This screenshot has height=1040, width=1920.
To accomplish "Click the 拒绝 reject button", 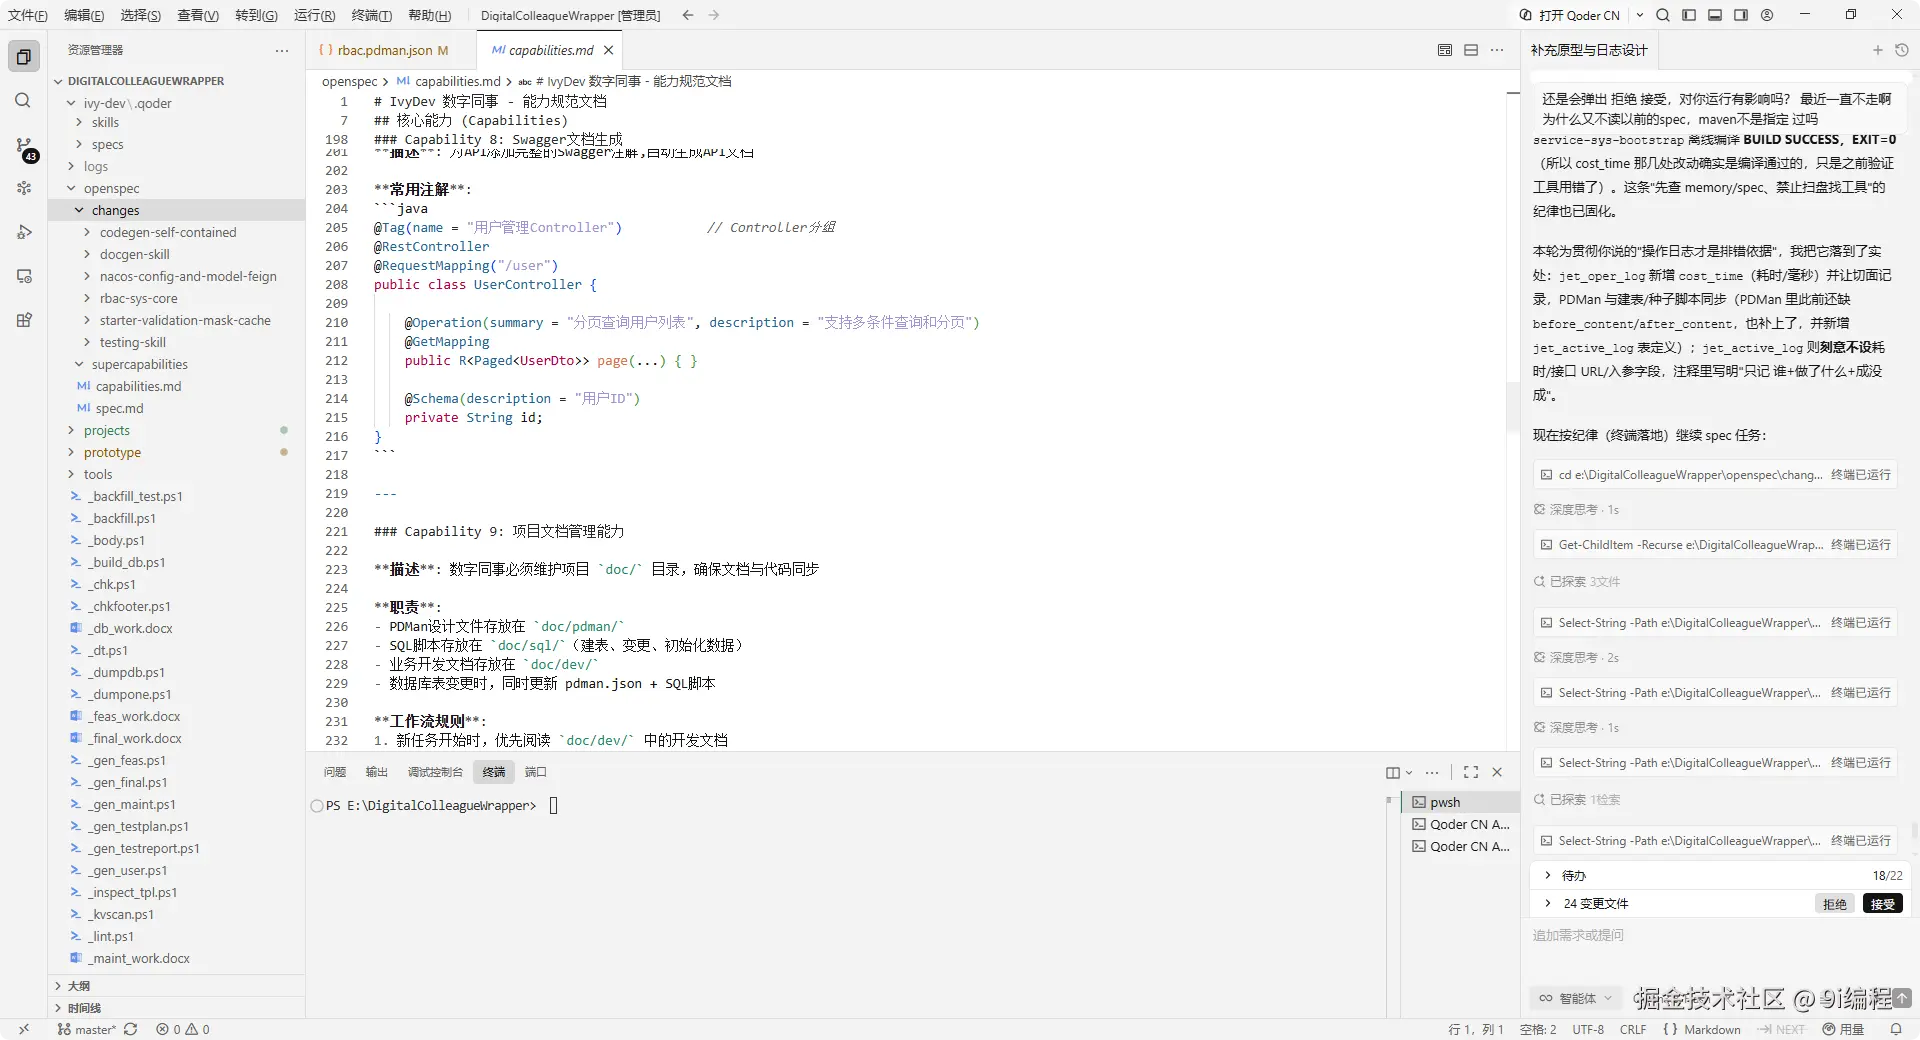I will click(x=1834, y=904).
